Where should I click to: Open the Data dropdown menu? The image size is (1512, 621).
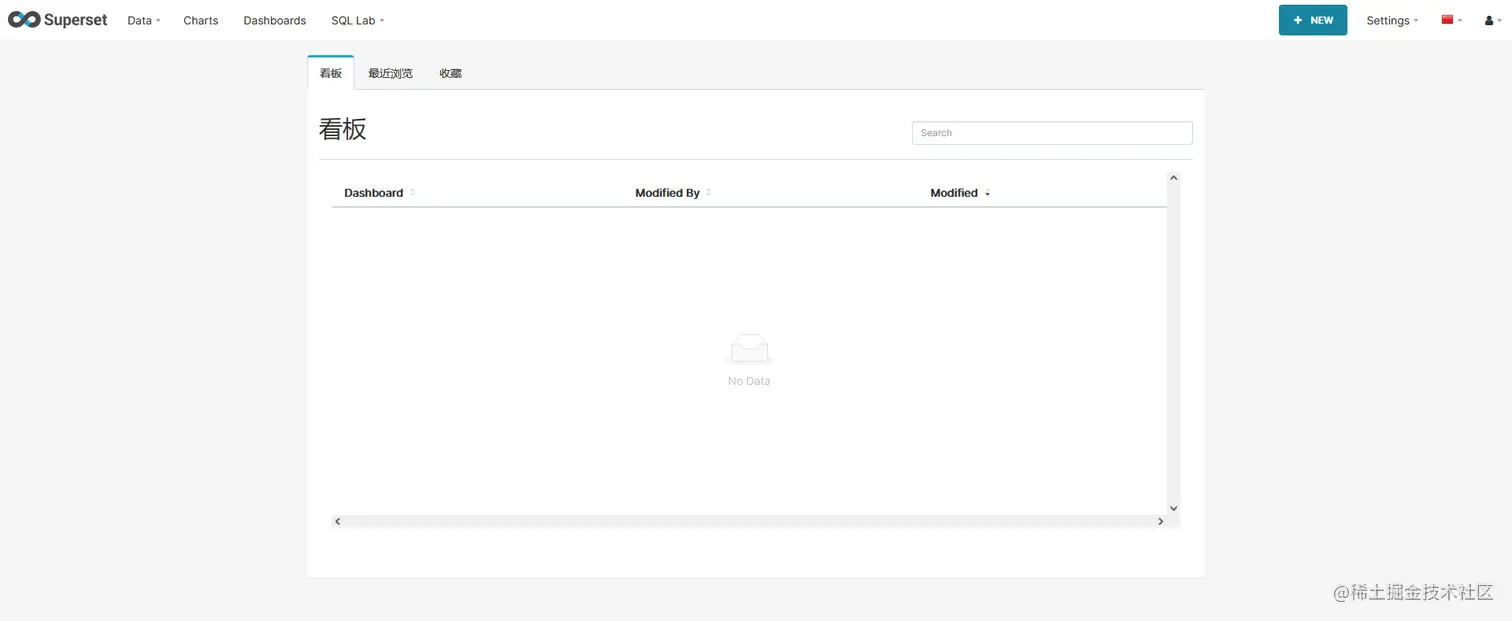[x=144, y=20]
